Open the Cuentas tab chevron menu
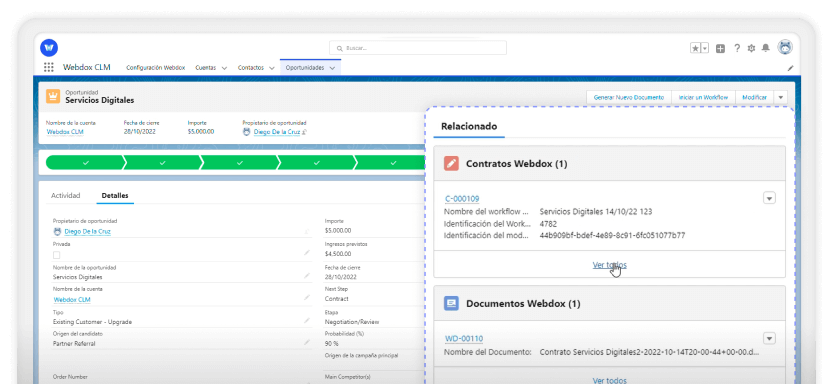 [224, 68]
